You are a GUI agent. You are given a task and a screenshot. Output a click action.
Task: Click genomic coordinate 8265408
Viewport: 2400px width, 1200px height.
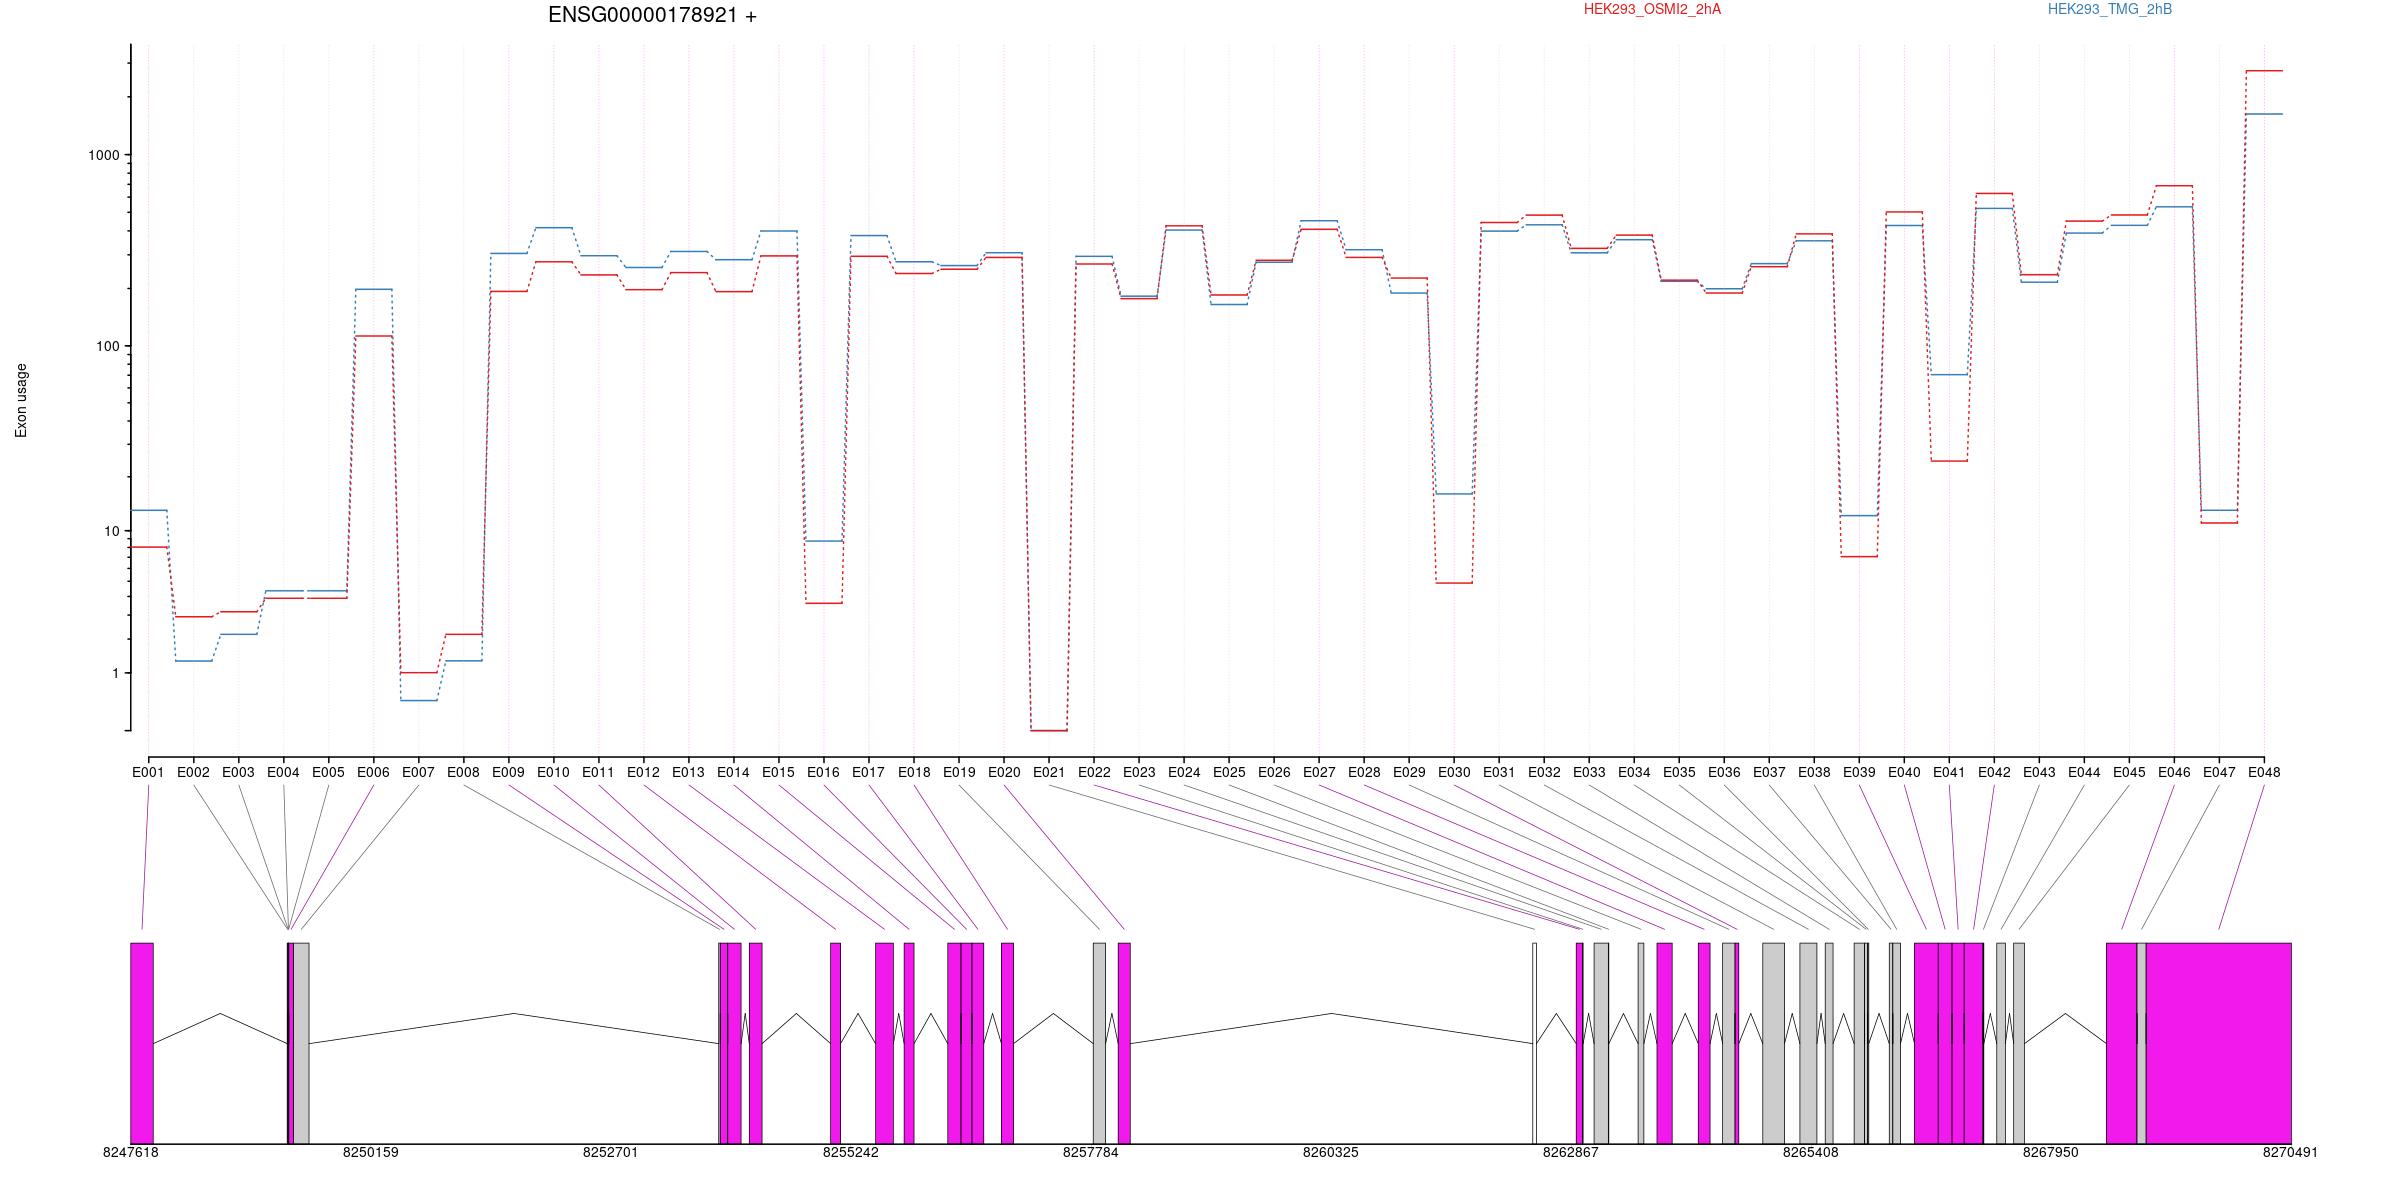(1811, 1152)
